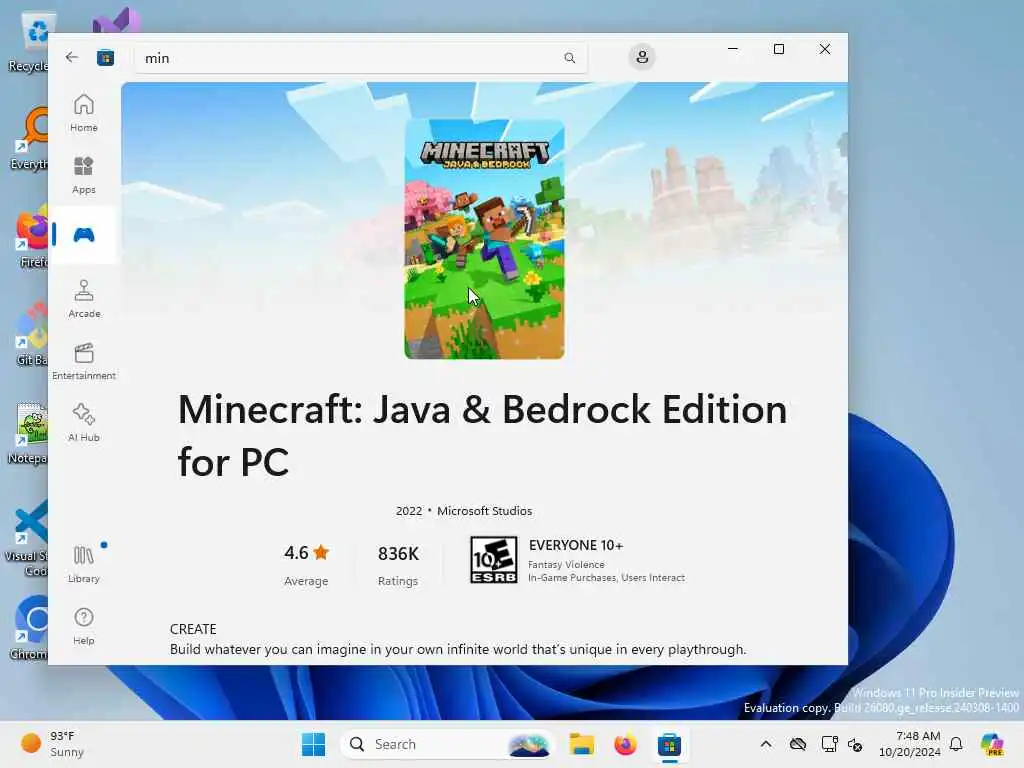Click the 'CREATE' heading text
Screen dimensions: 1024x768
click(x=193, y=629)
